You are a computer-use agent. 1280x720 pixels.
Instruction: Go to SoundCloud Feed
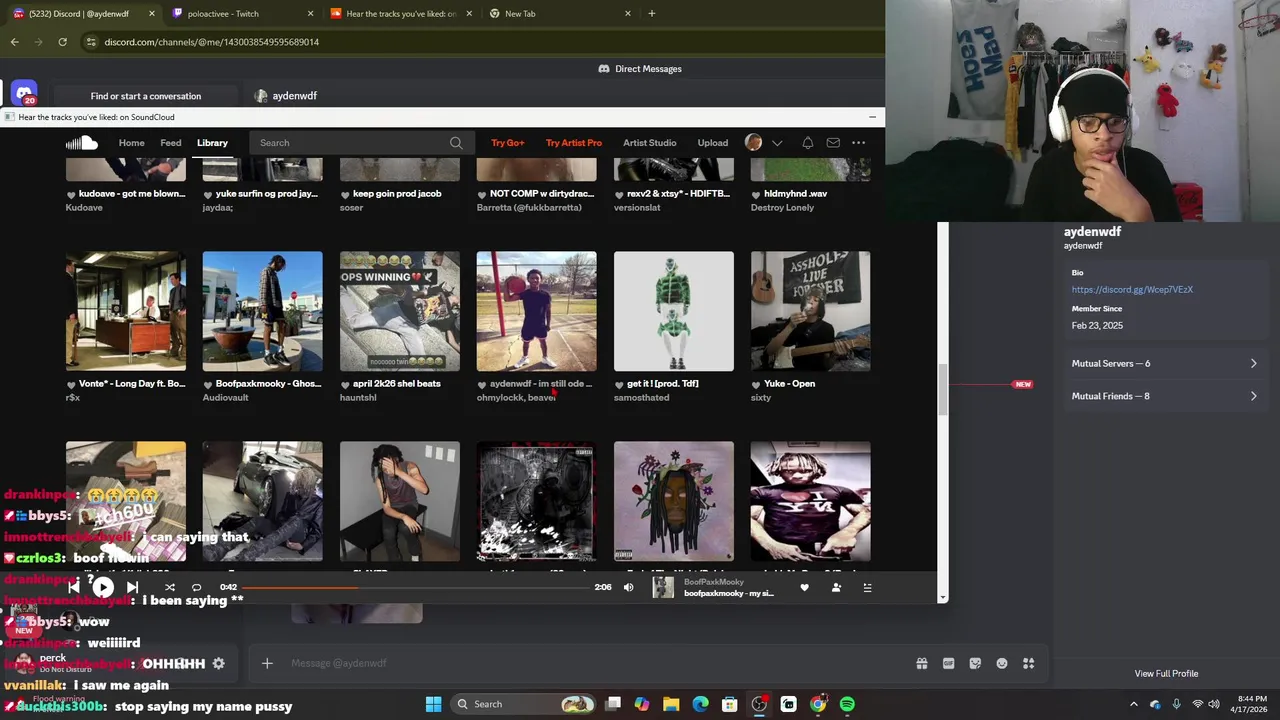tap(171, 143)
